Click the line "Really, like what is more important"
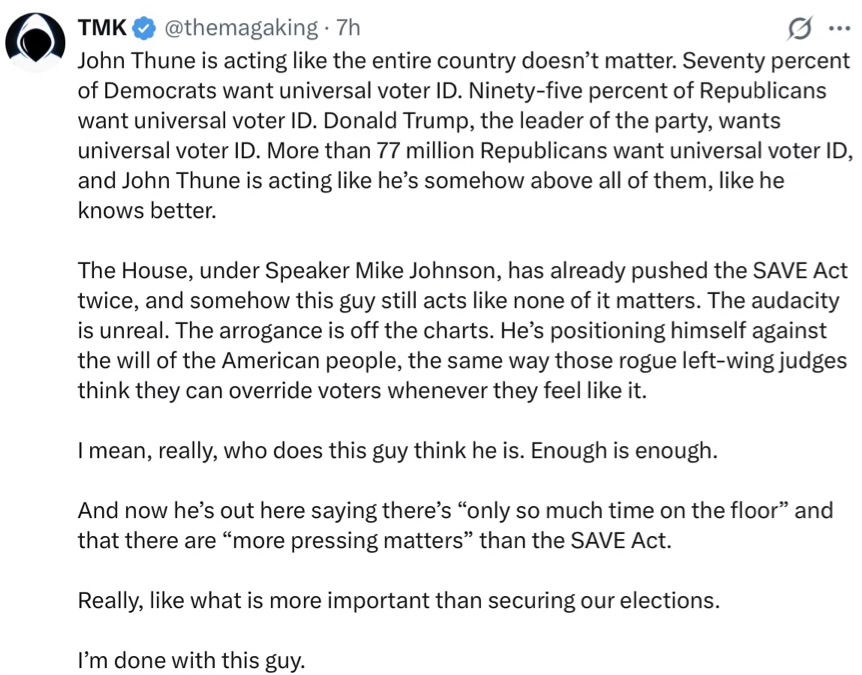Viewport: 862px width, 675px height. pyautogui.click(x=398, y=602)
